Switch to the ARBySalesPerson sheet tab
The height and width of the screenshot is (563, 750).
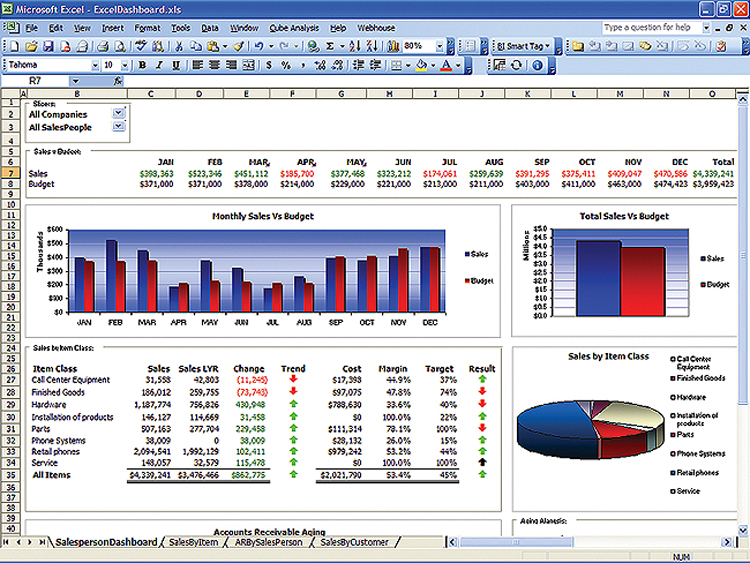[x=268, y=542]
